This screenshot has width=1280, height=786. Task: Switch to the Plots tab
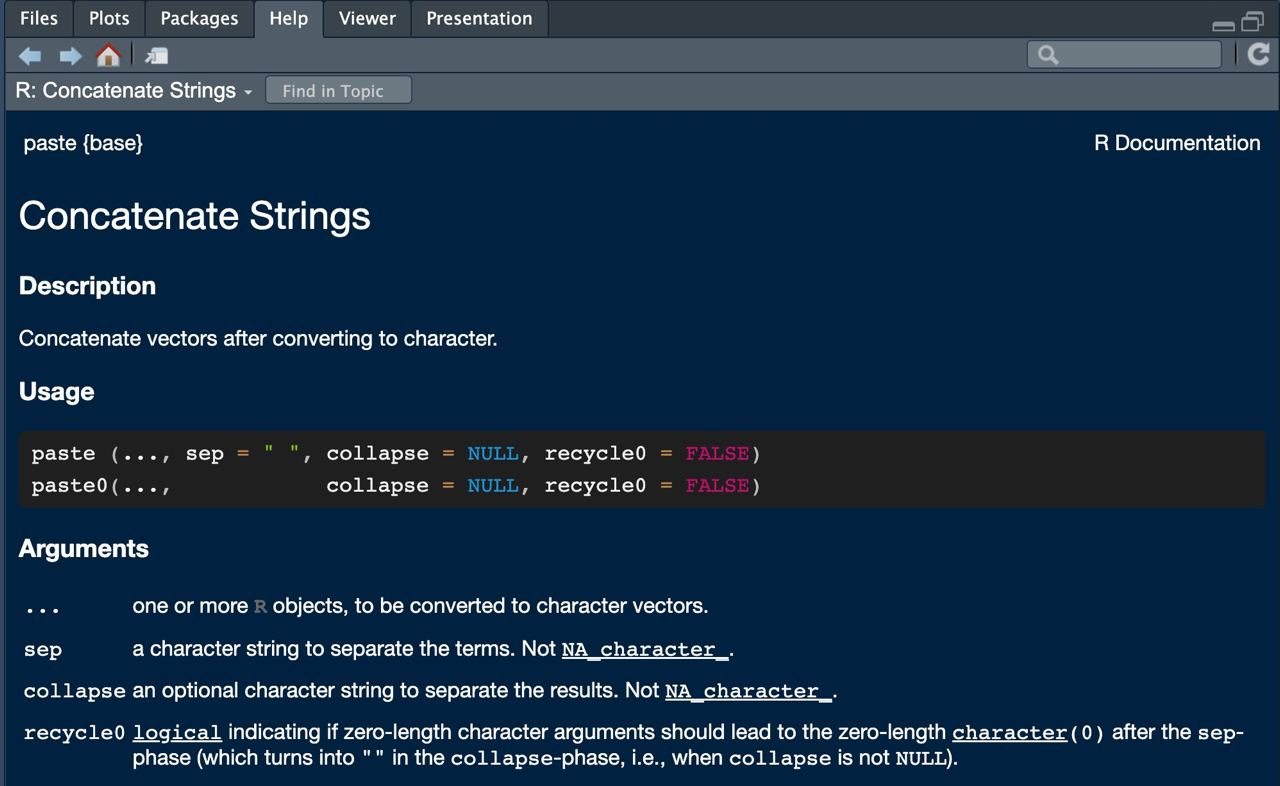coord(109,18)
